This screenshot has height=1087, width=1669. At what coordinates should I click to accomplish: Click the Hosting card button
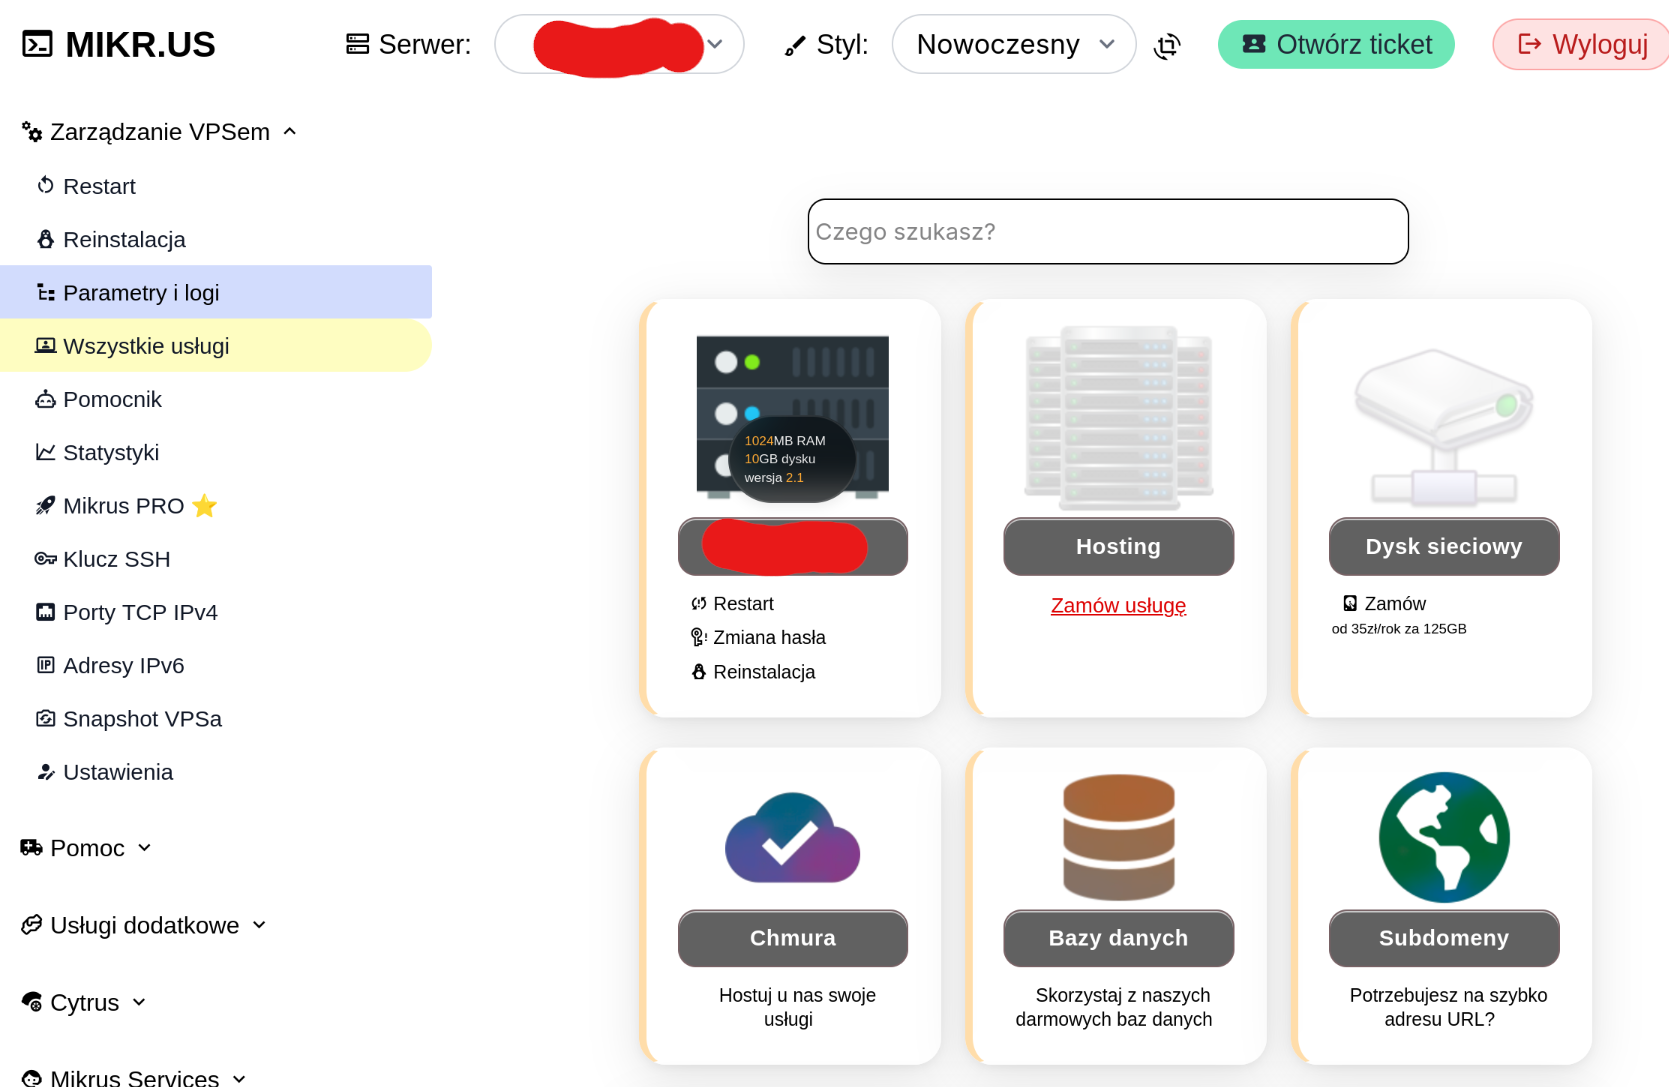[x=1118, y=546]
